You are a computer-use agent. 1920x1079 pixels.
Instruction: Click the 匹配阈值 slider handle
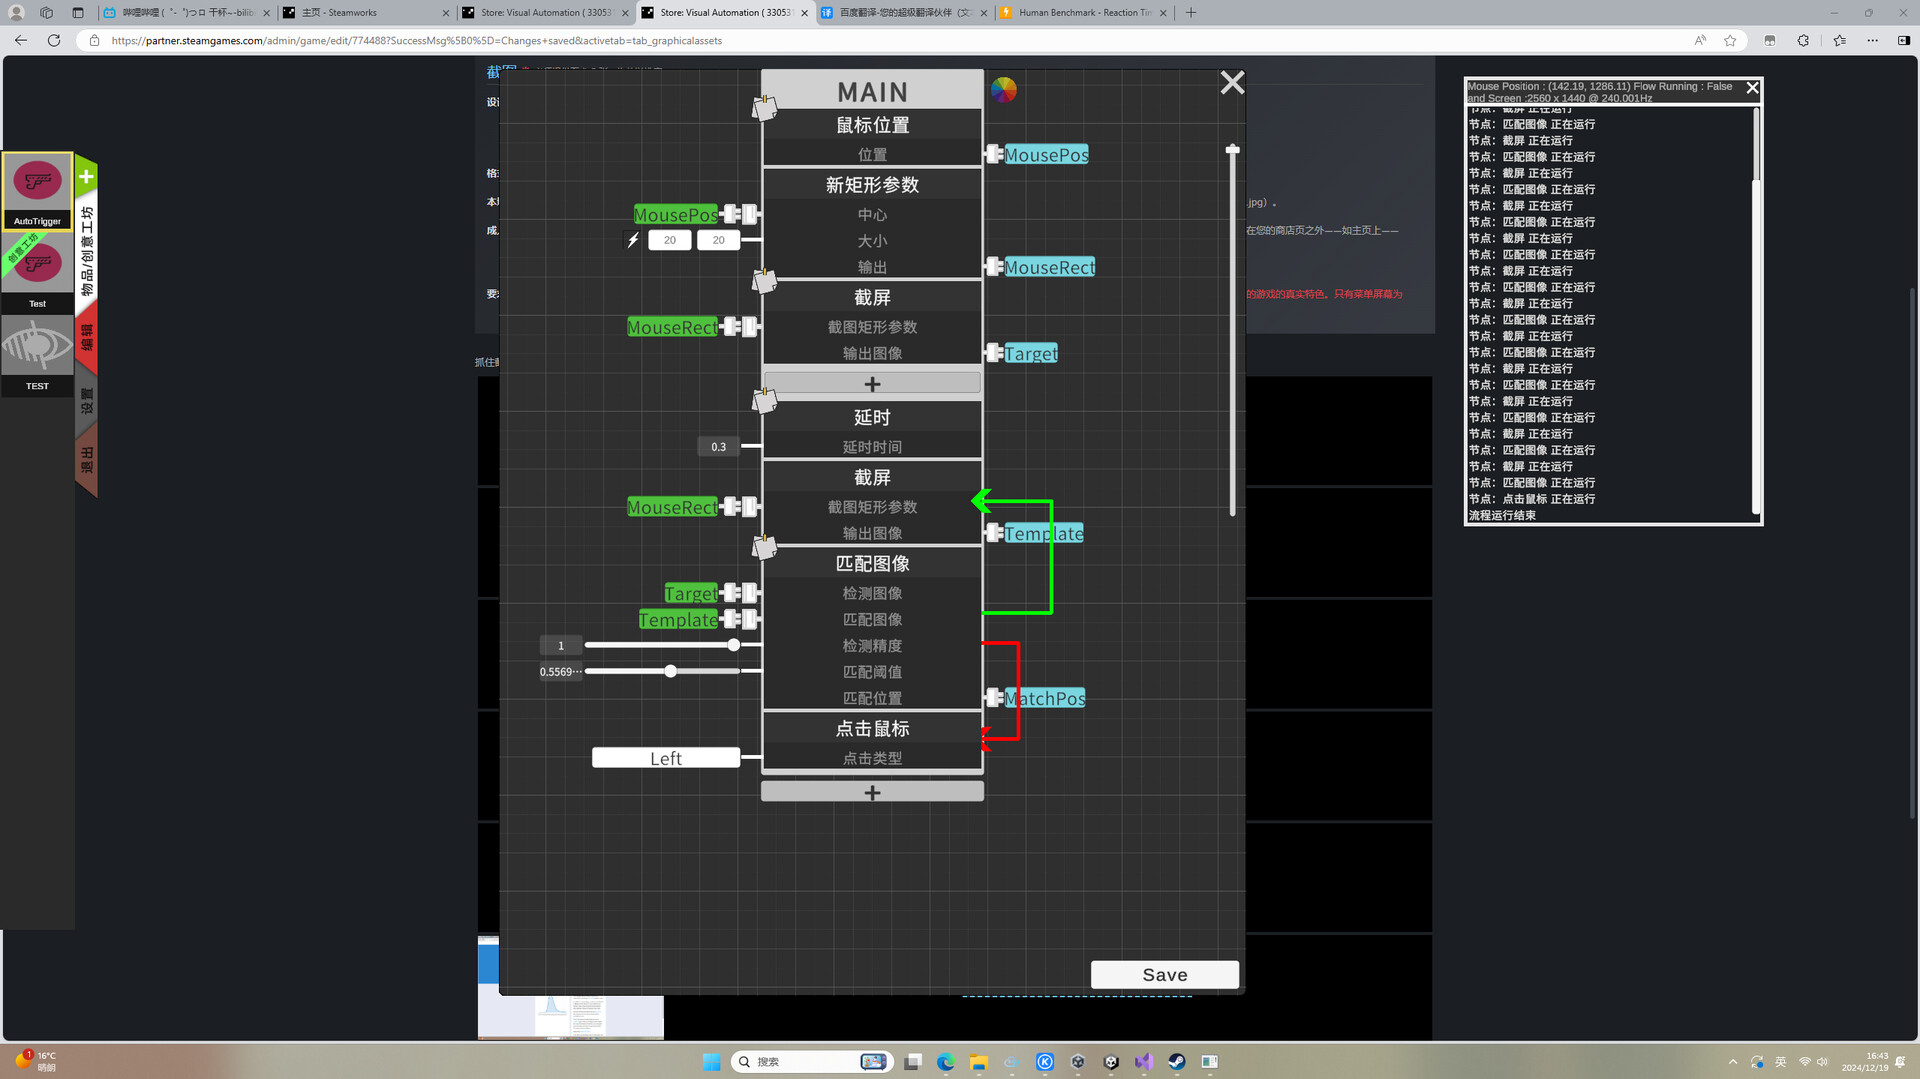tap(670, 672)
